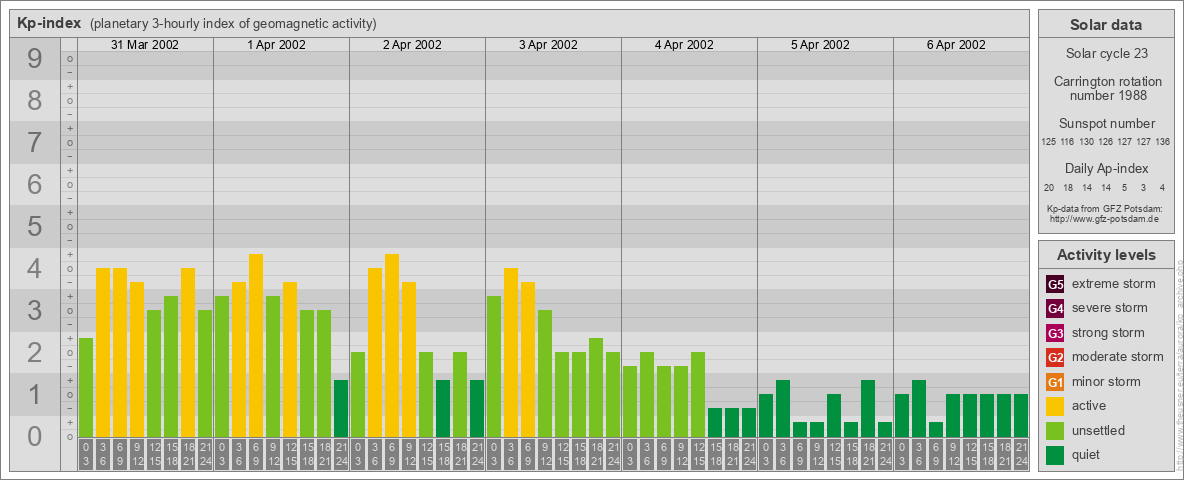Screen dimensions: 1184x480
Task: Click the 3-6 bar on 6 Apr 2002
Action: tap(919, 408)
